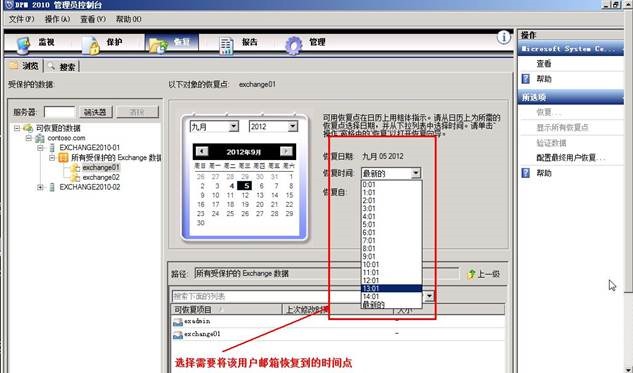Click the 路径 path field
Viewport: 633px width, 373px height.
tap(327, 274)
